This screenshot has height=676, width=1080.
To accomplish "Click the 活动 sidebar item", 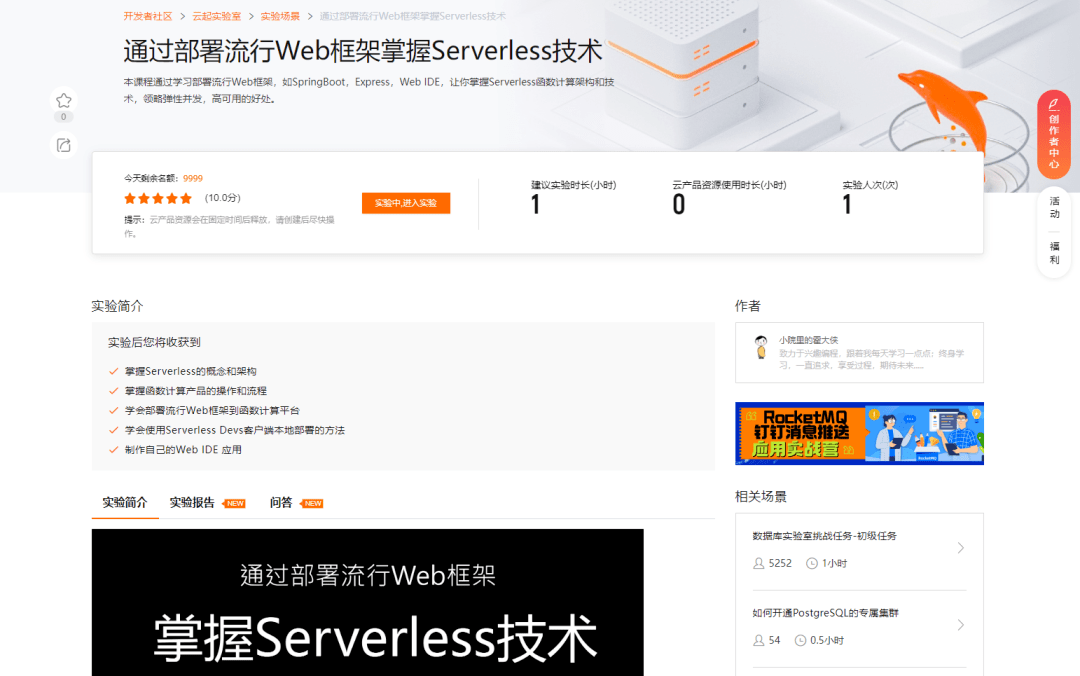I will 1054,207.
